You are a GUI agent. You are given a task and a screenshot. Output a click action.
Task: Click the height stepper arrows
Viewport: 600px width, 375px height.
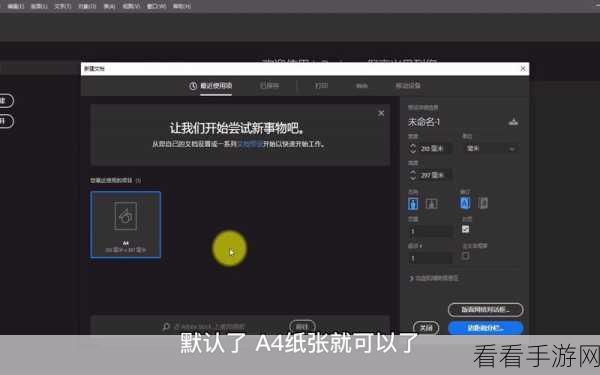[412, 175]
